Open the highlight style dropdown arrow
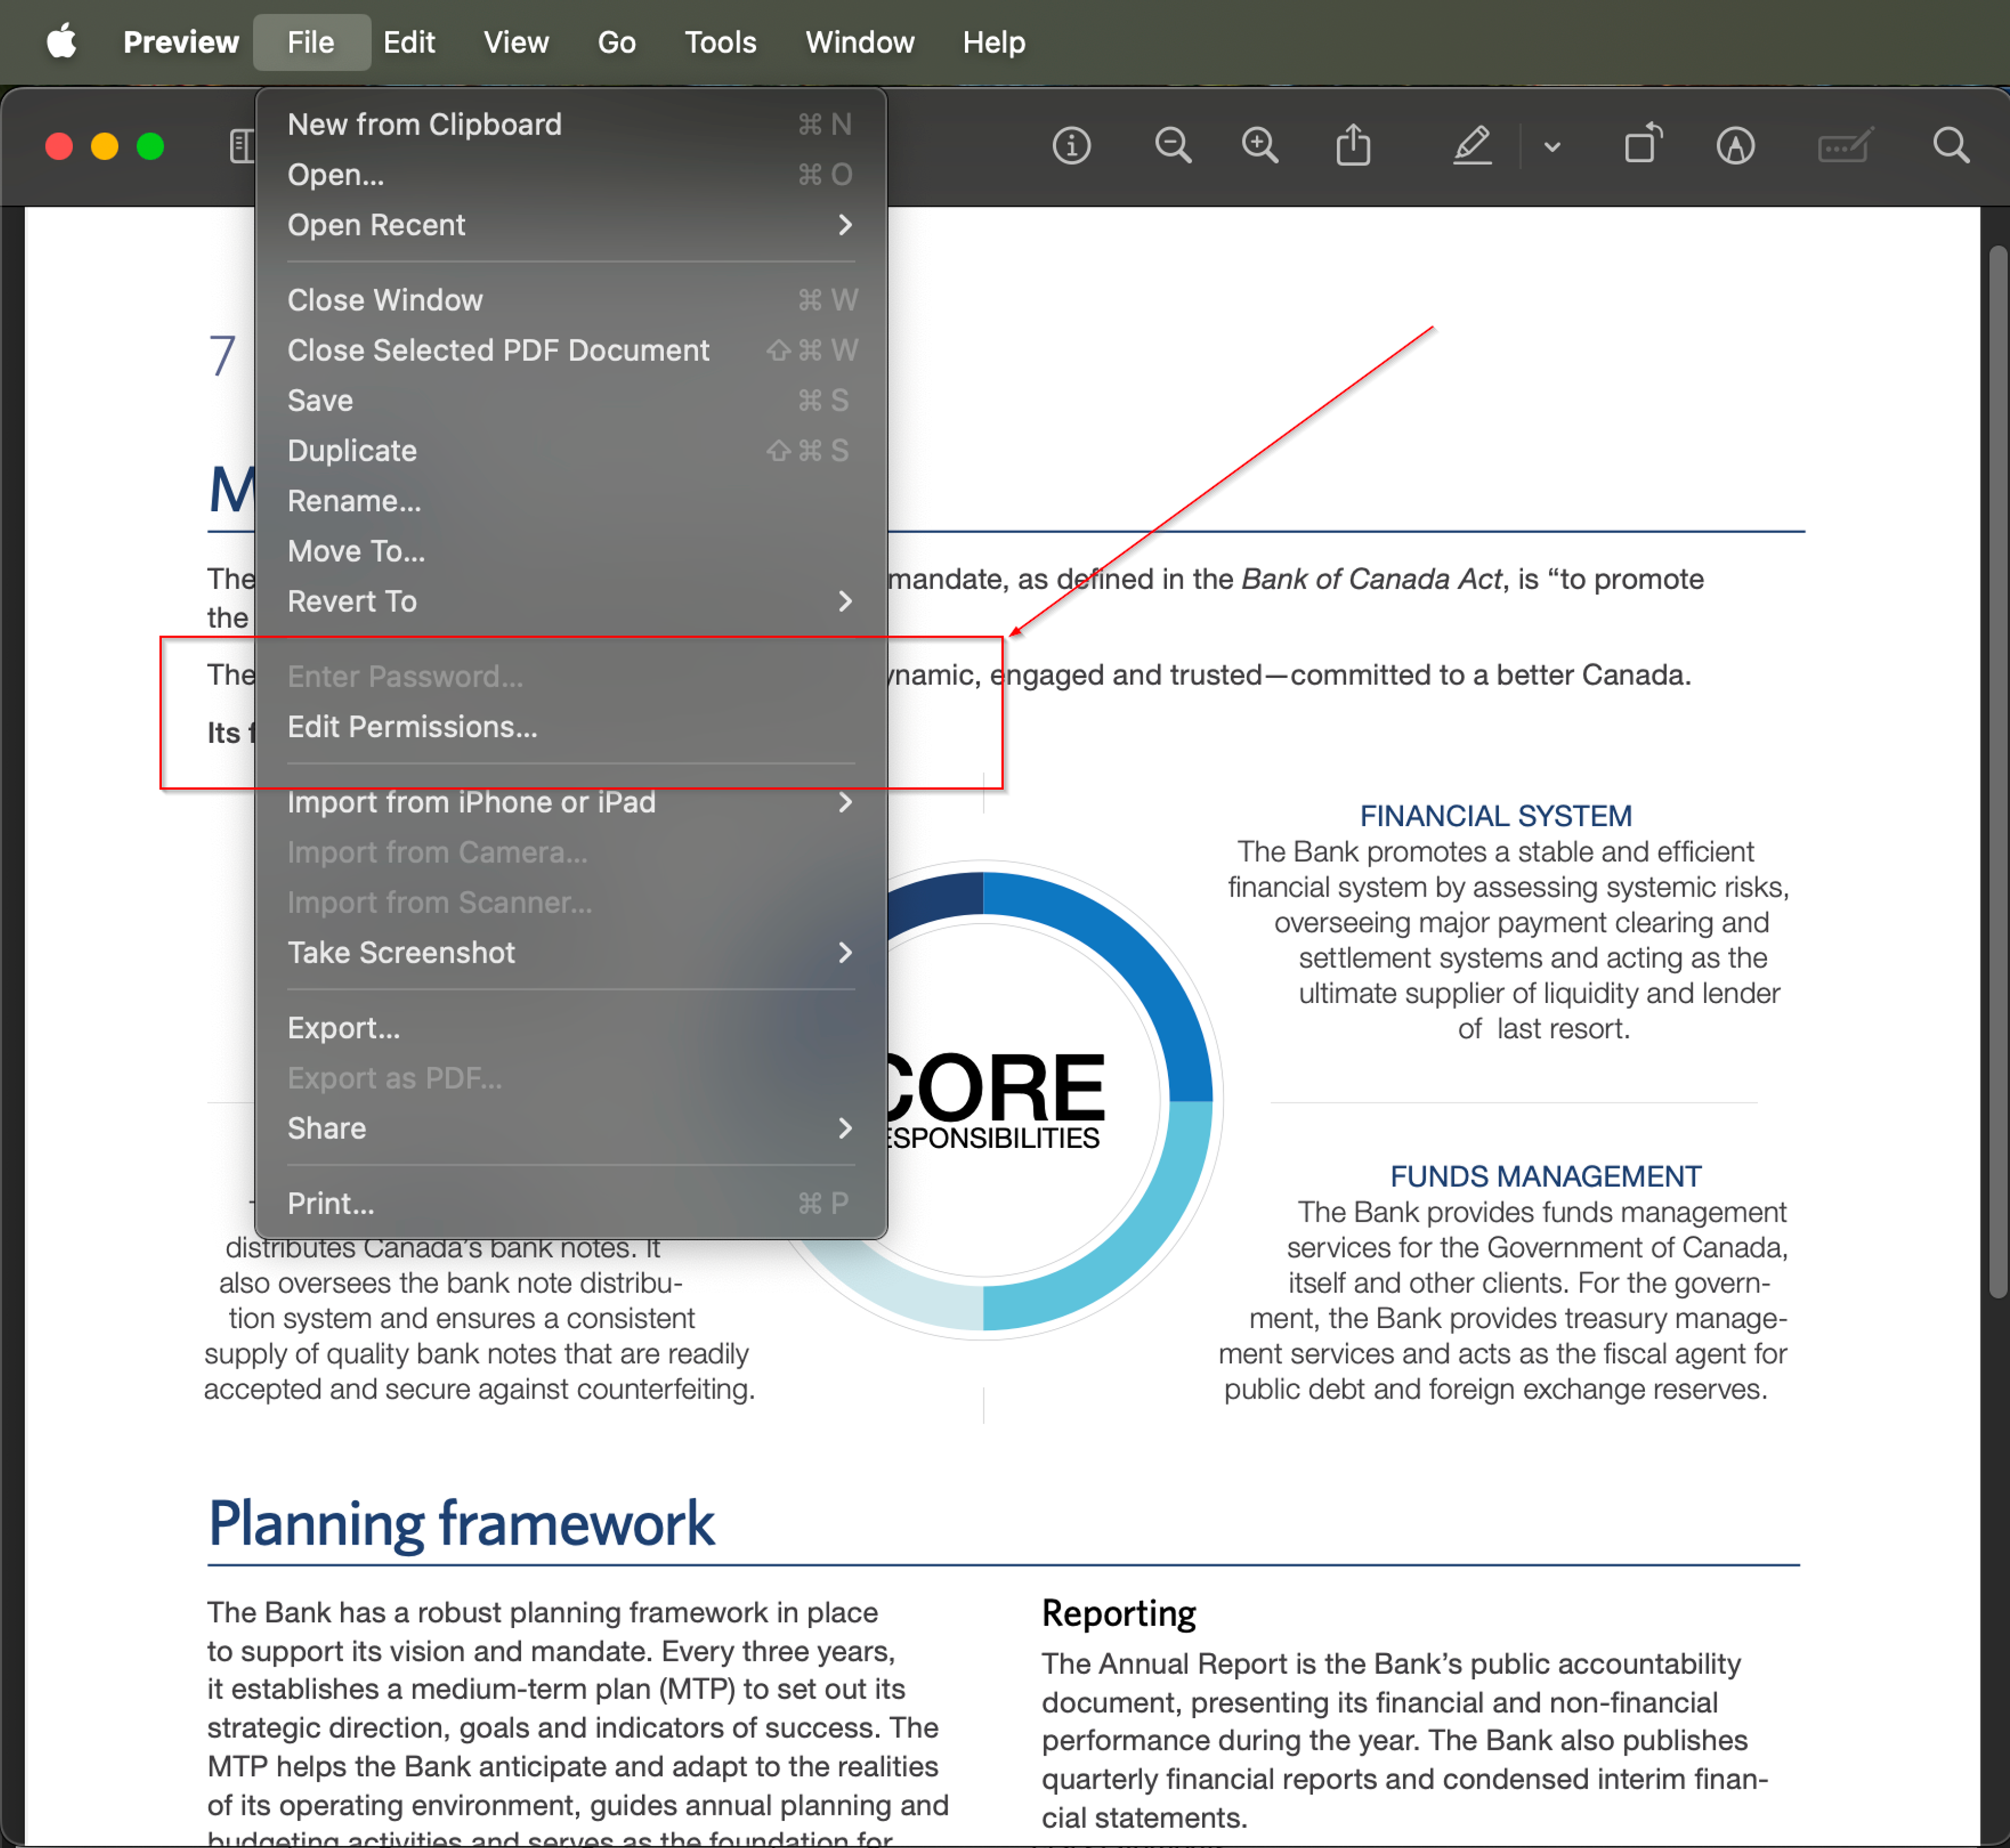This screenshot has height=1848, width=2010. [x=1552, y=147]
